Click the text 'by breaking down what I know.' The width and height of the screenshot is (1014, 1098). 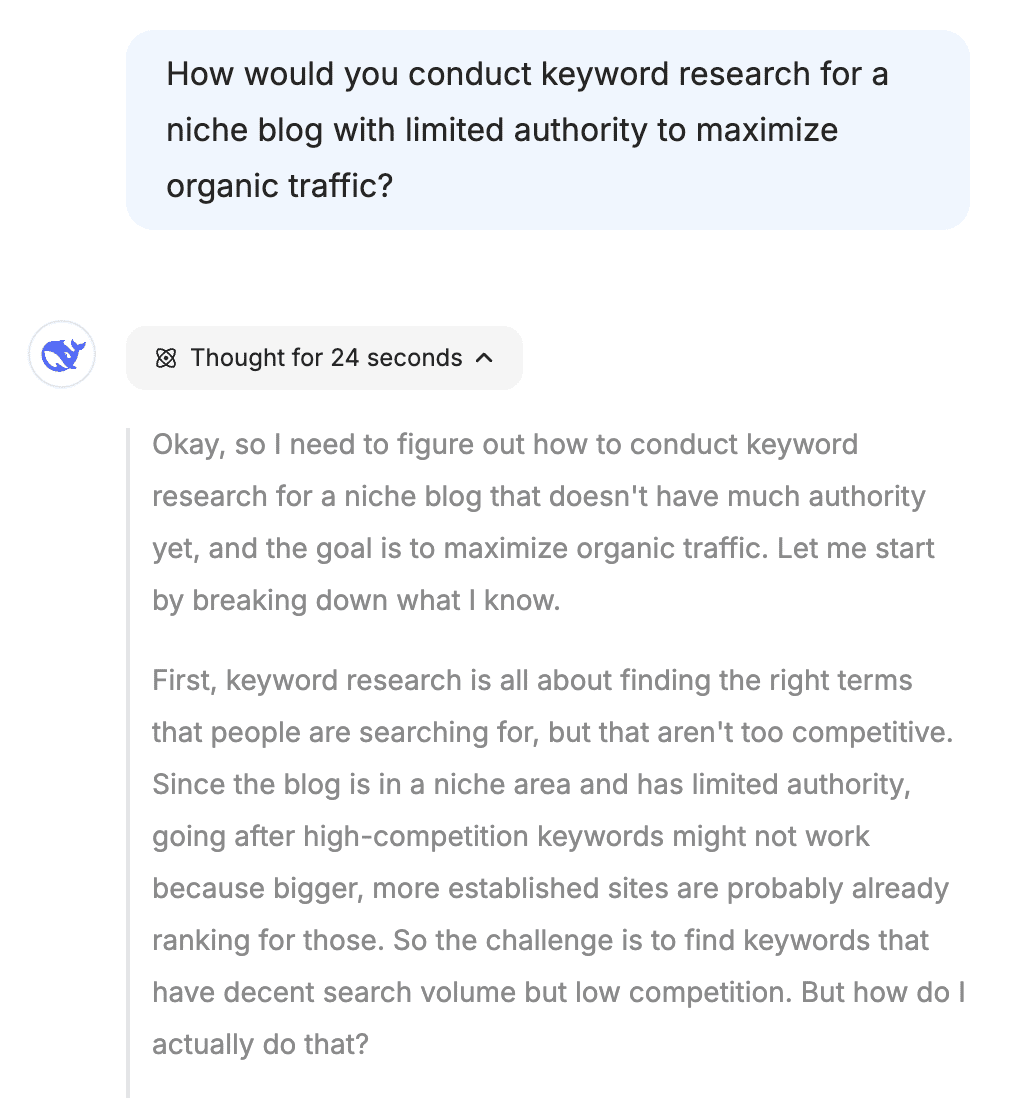coord(356,601)
